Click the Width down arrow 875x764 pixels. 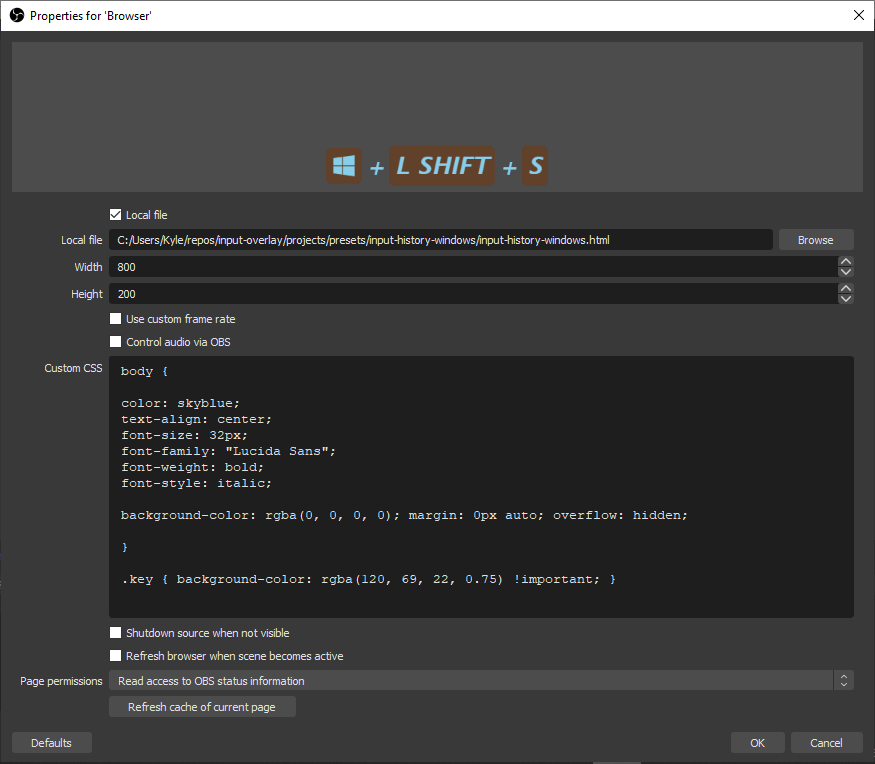(x=845, y=272)
